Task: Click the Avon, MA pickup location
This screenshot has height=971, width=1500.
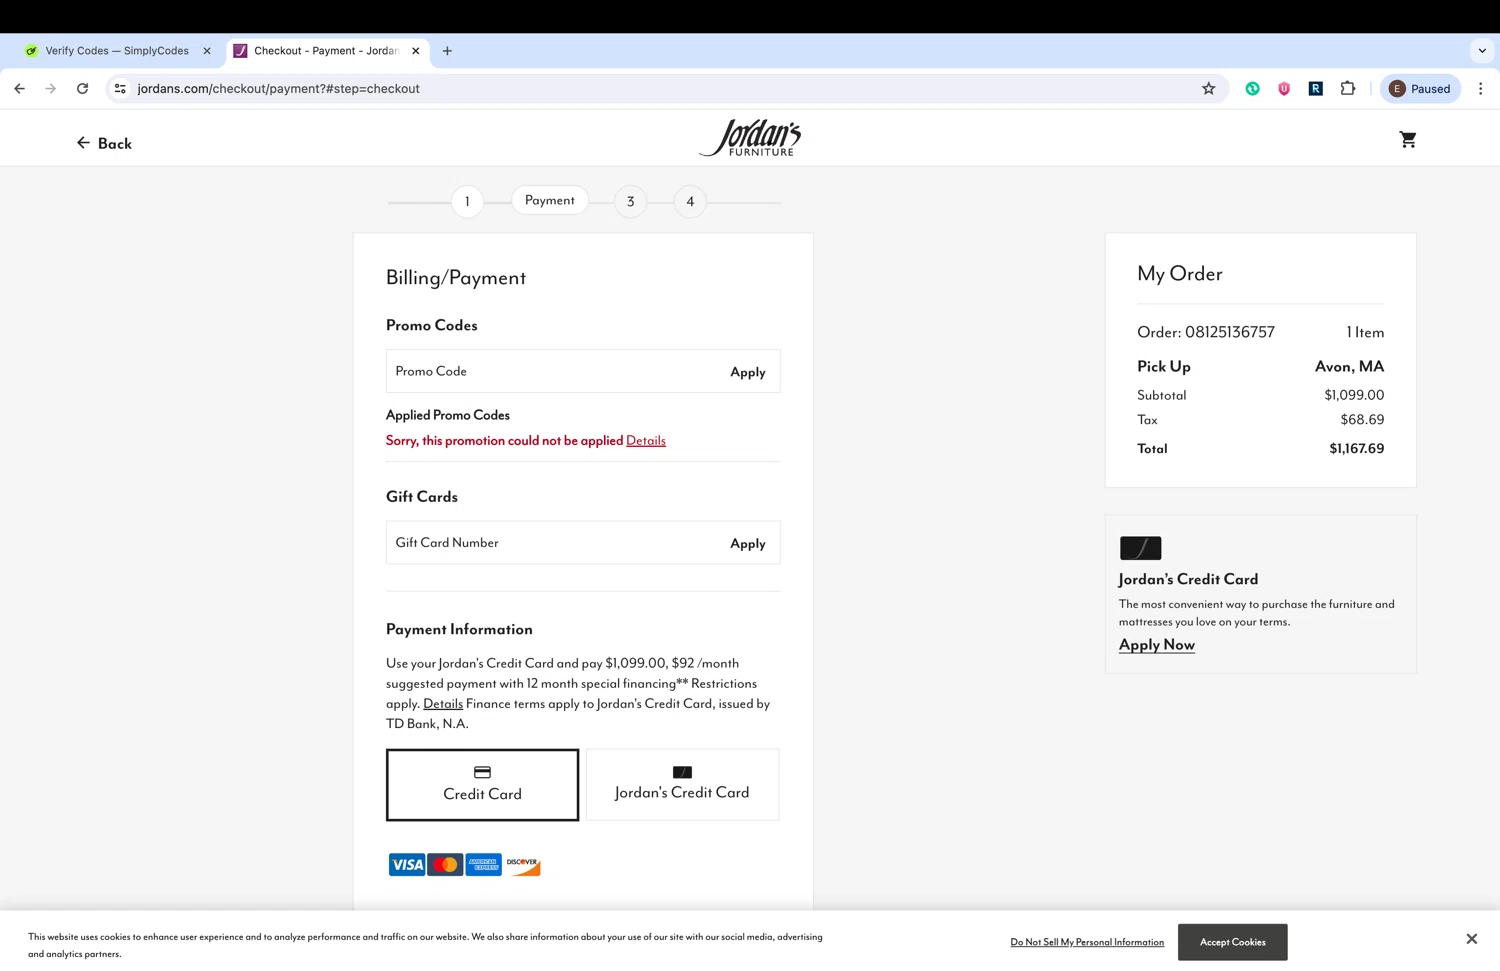Action: 1350,367
